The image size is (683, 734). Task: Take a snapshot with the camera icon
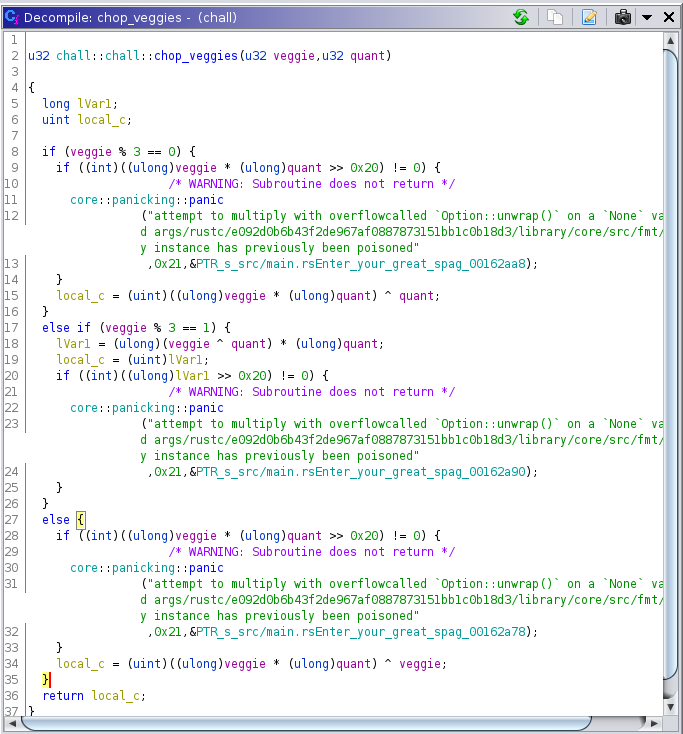623,18
